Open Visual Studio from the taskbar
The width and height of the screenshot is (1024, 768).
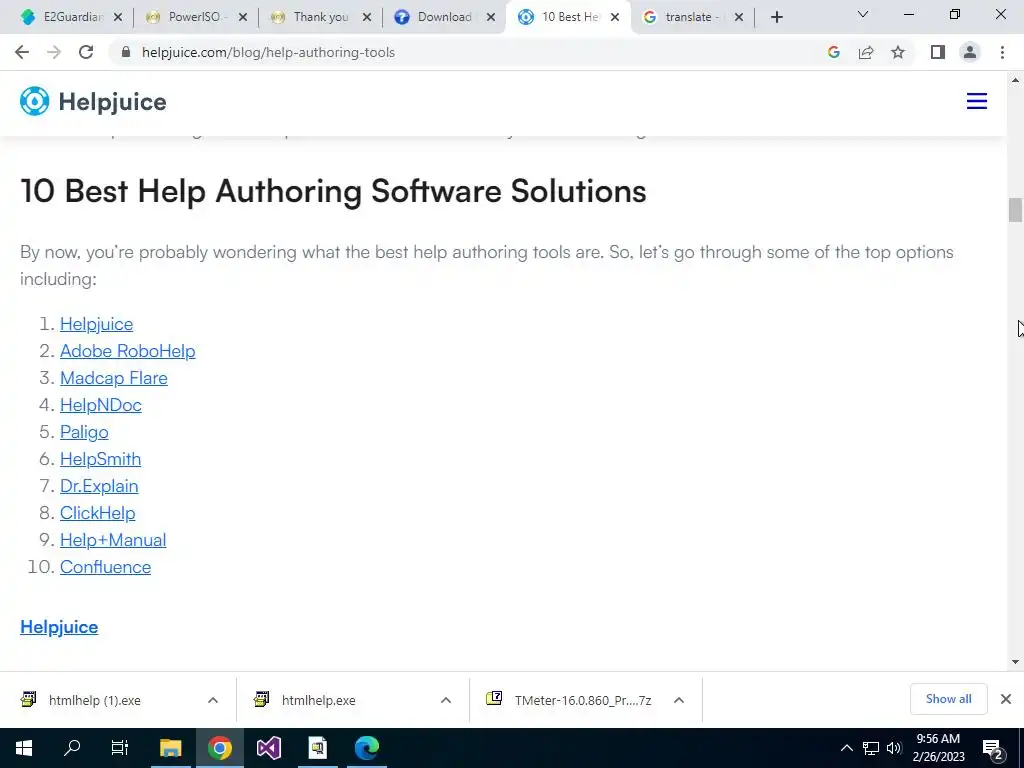268,748
